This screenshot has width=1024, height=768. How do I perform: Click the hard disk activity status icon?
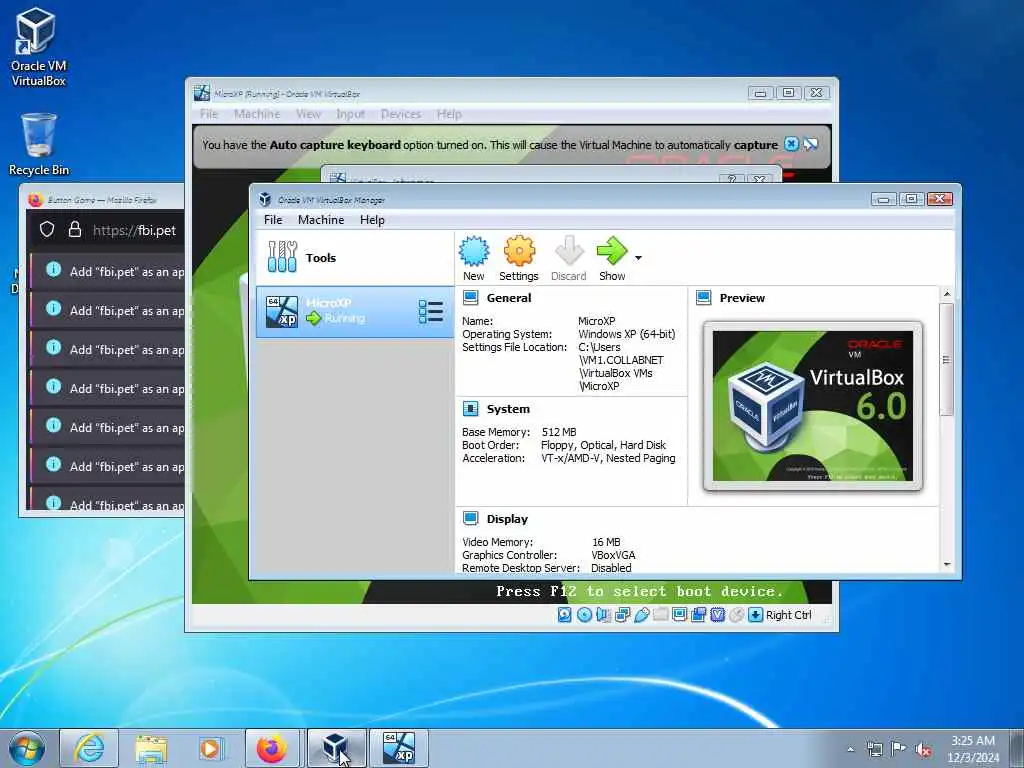click(x=565, y=615)
